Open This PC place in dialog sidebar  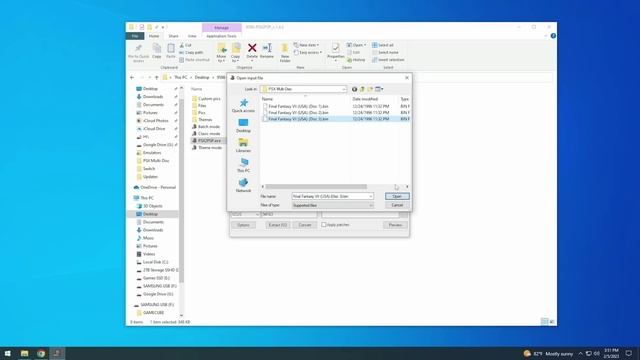243,165
